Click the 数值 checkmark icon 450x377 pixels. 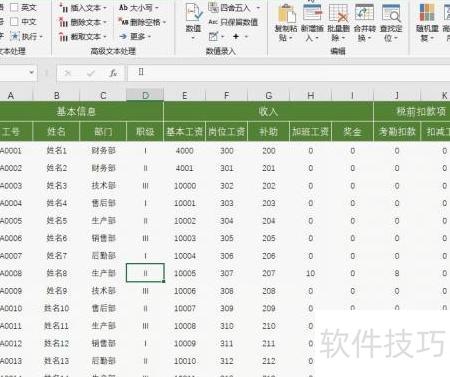194,13
